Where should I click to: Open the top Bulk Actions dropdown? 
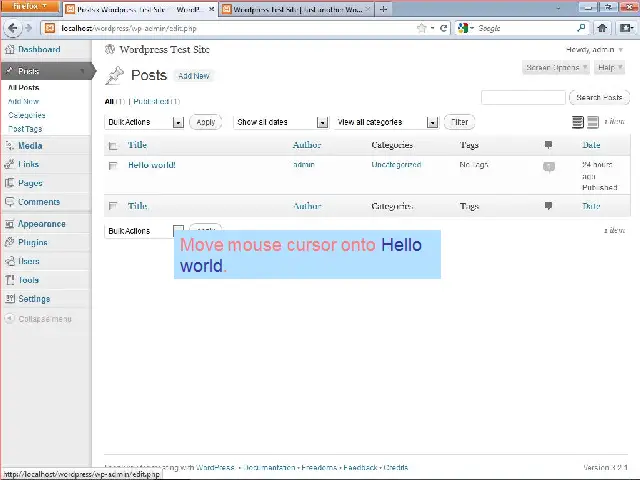(144, 122)
